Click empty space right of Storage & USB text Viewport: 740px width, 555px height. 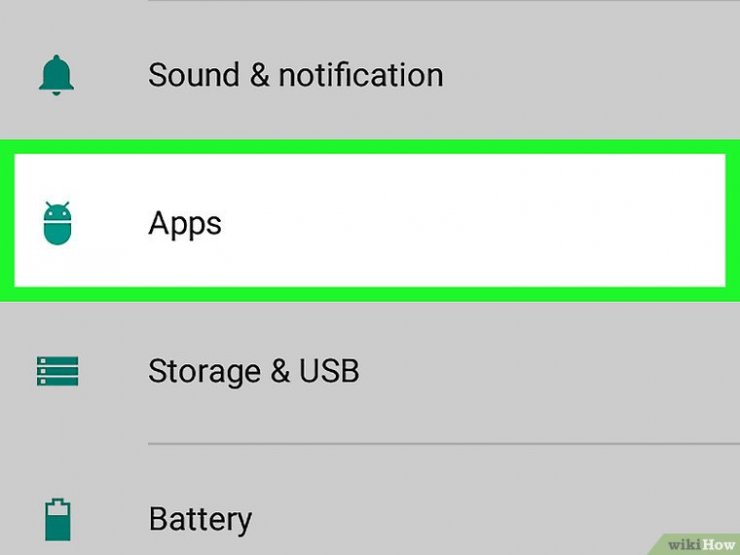click(547, 371)
